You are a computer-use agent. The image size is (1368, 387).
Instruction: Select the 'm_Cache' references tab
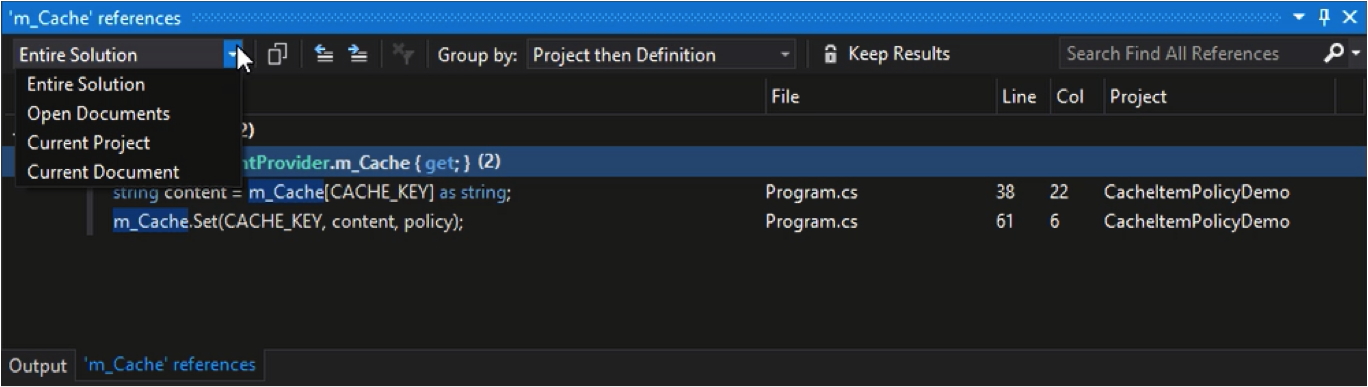click(169, 365)
